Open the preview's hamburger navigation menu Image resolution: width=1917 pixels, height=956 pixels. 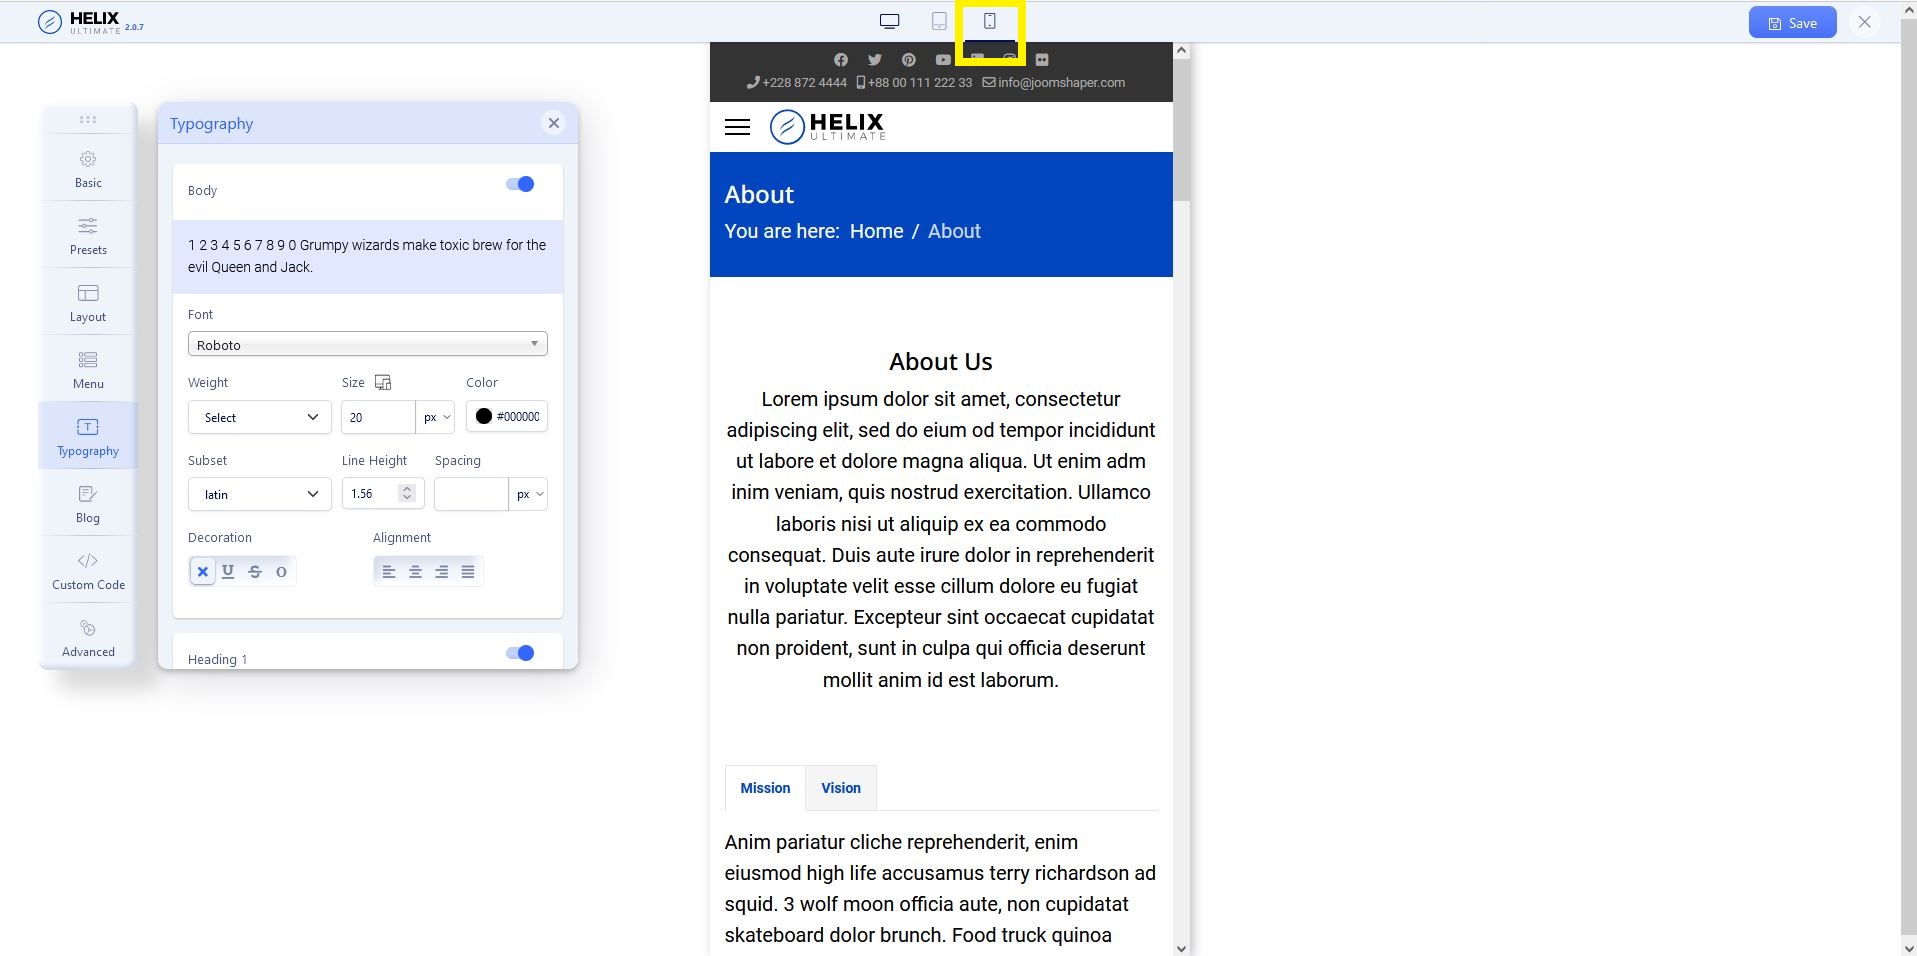click(737, 127)
